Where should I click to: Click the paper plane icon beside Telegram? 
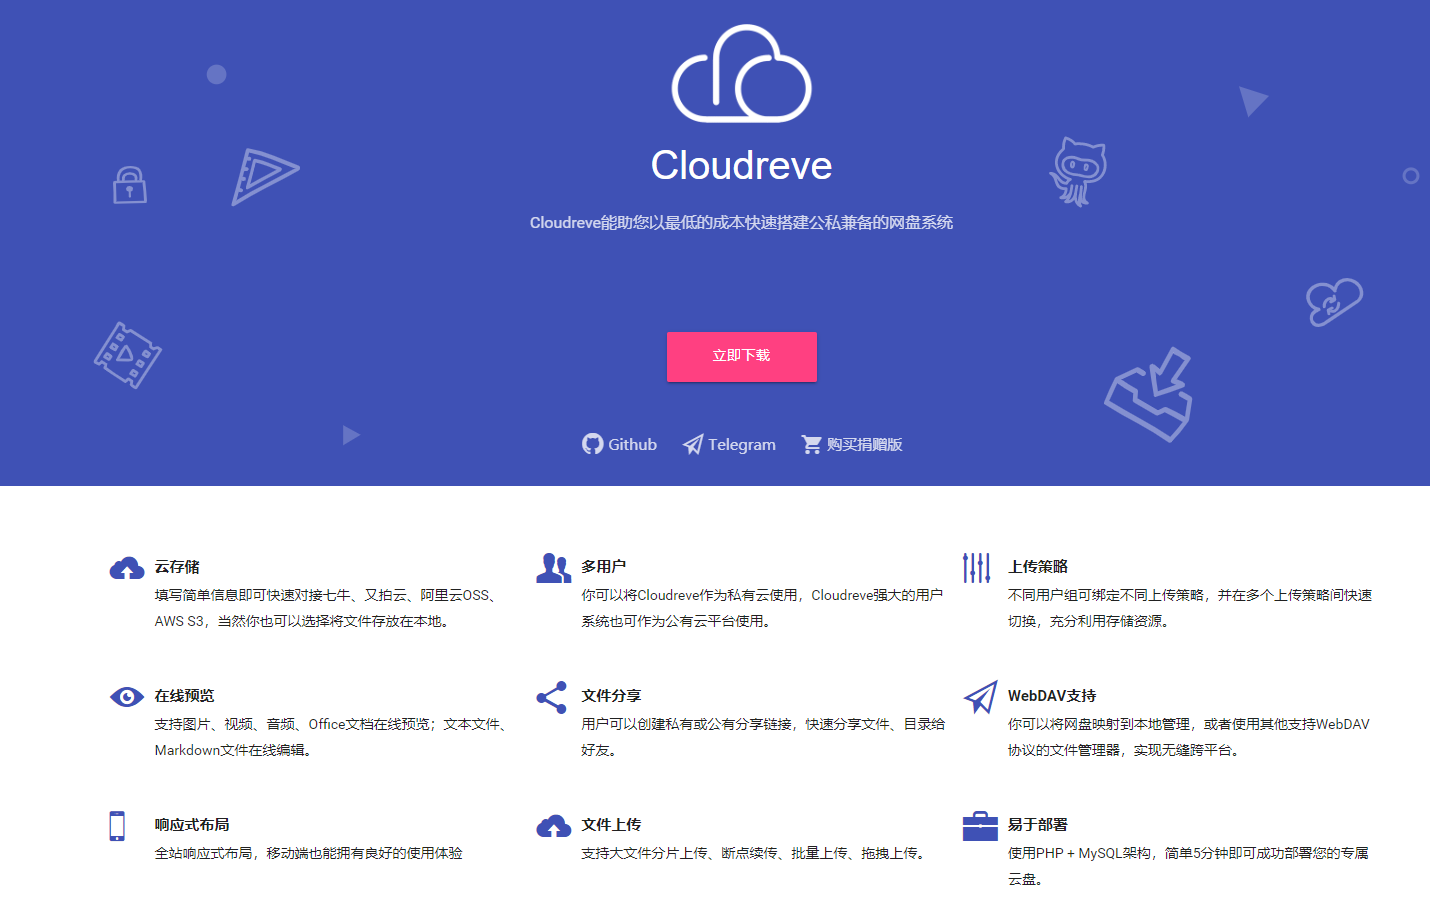(x=693, y=444)
